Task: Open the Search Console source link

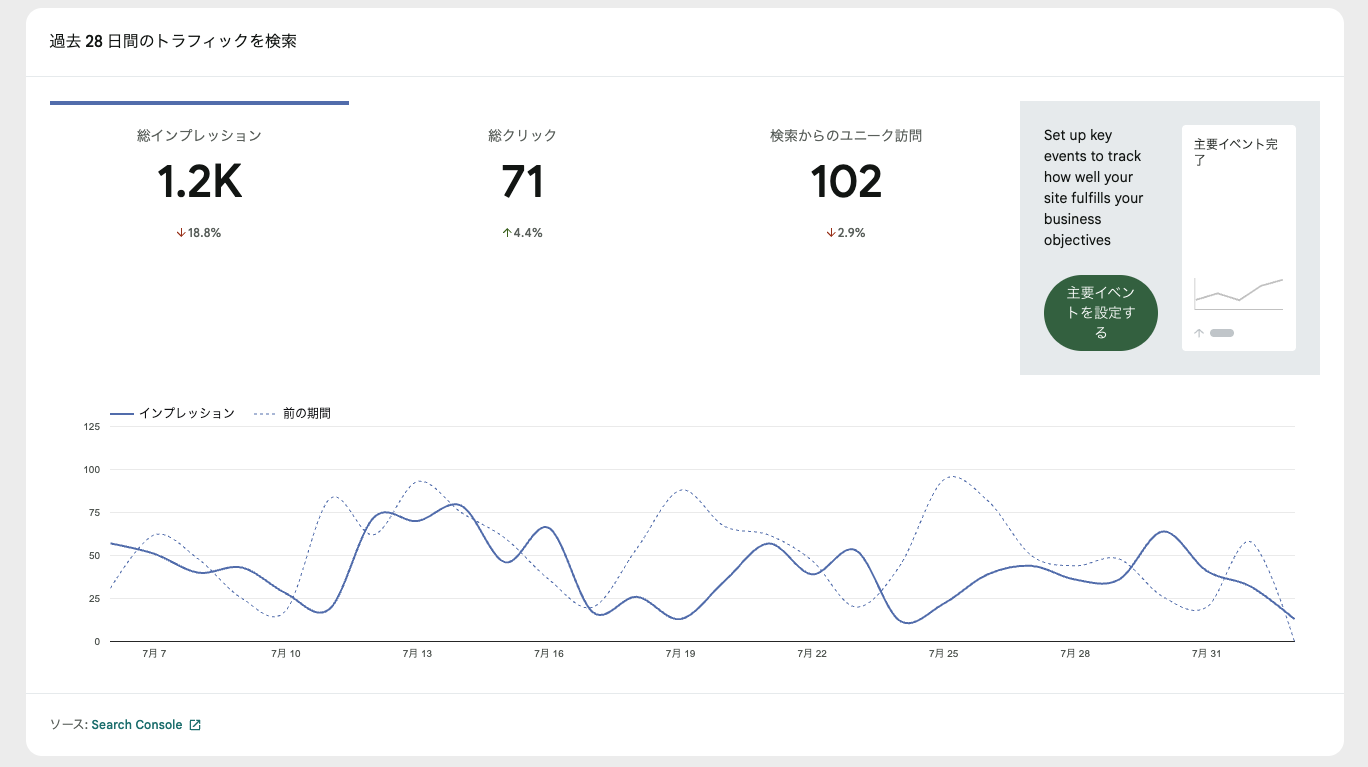Action: click(137, 725)
